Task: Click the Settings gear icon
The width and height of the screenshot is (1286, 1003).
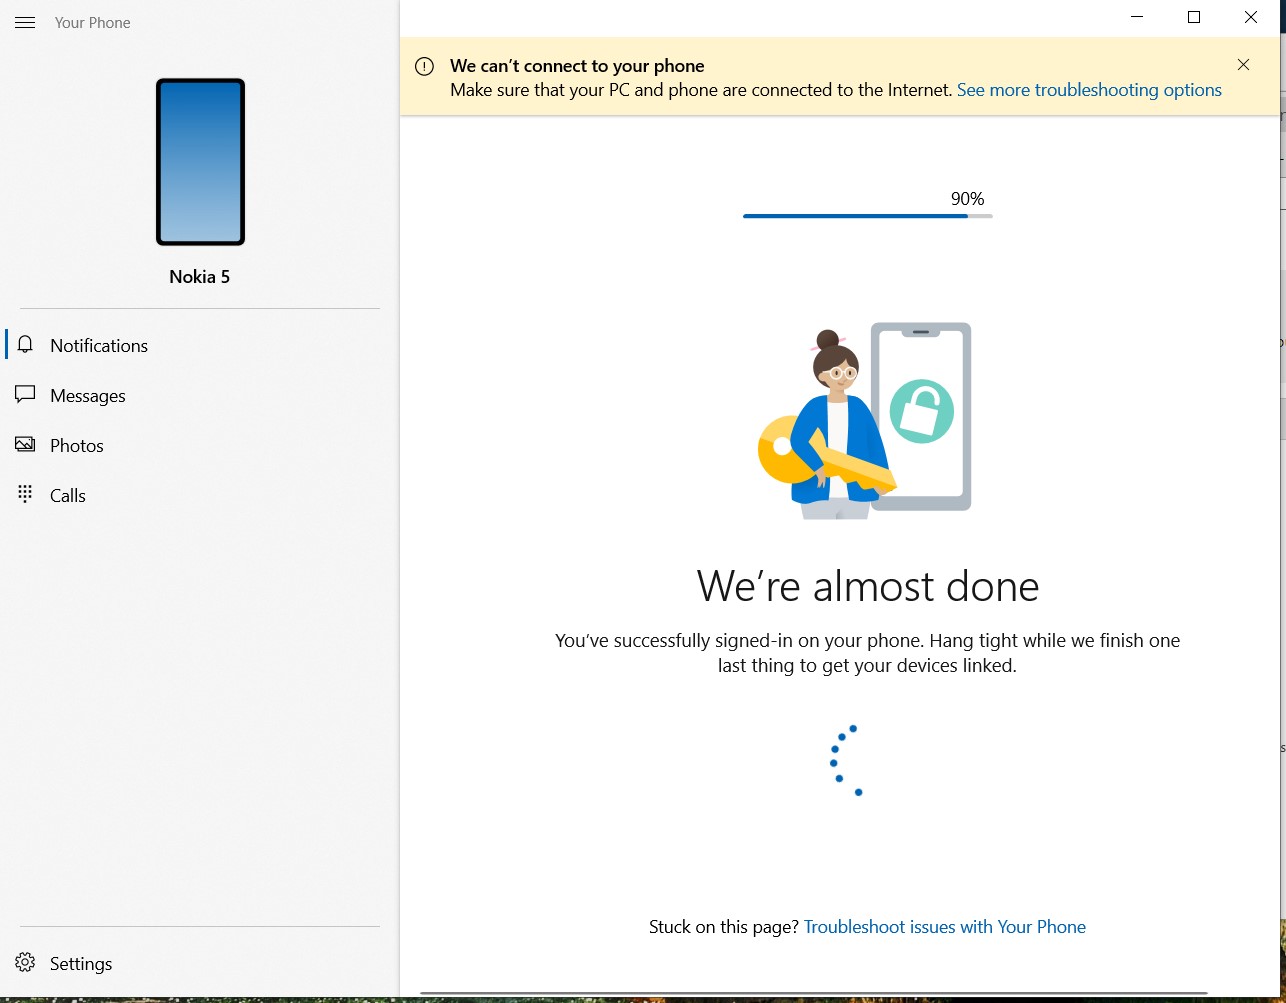Action: coord(26,963)
